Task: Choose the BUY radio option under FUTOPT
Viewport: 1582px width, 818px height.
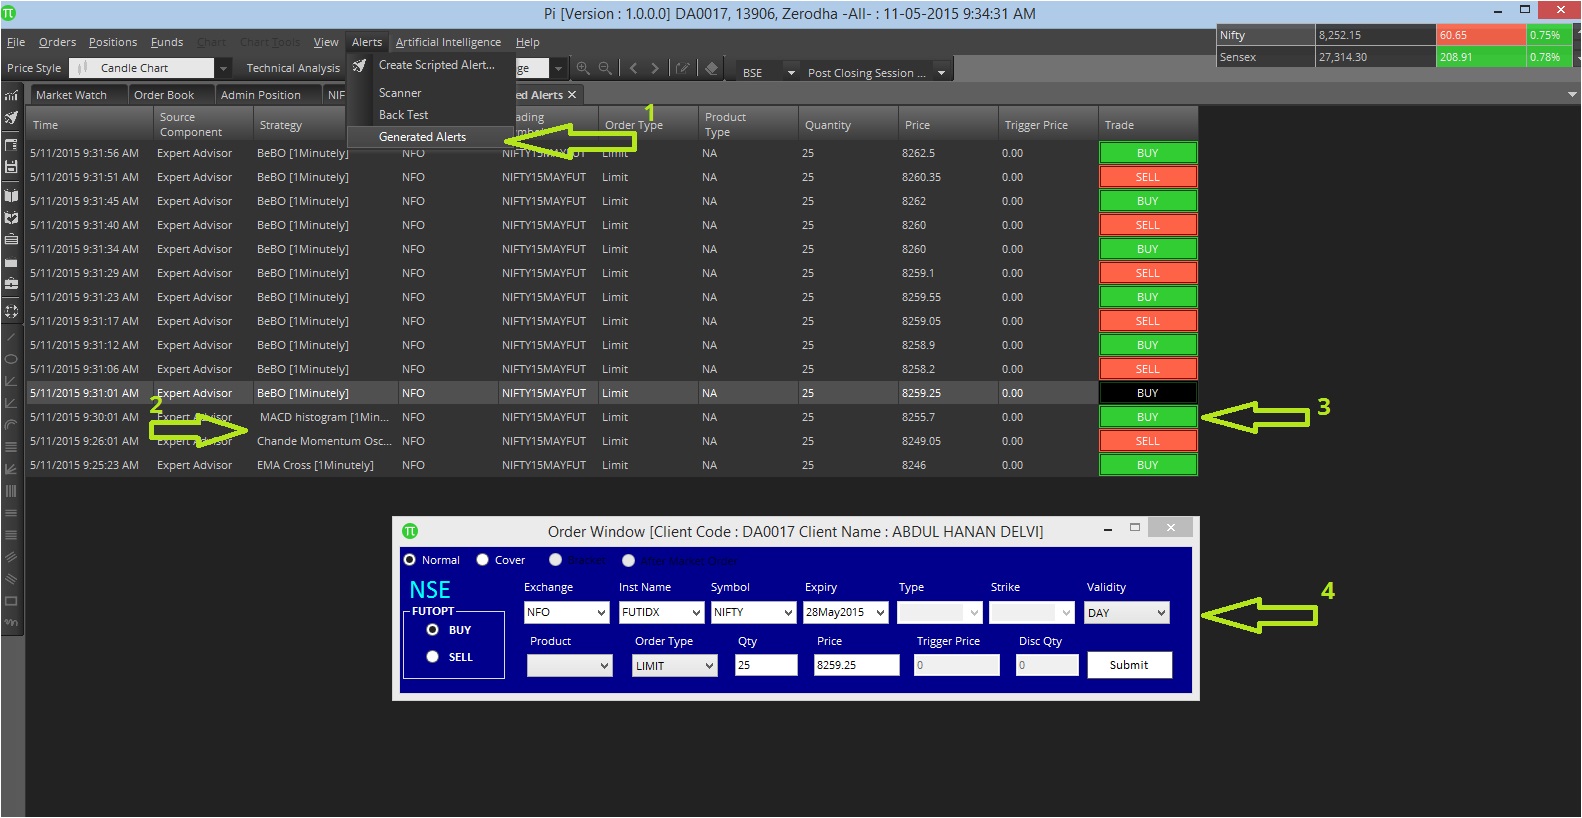Action: click(x=433, y=630)
